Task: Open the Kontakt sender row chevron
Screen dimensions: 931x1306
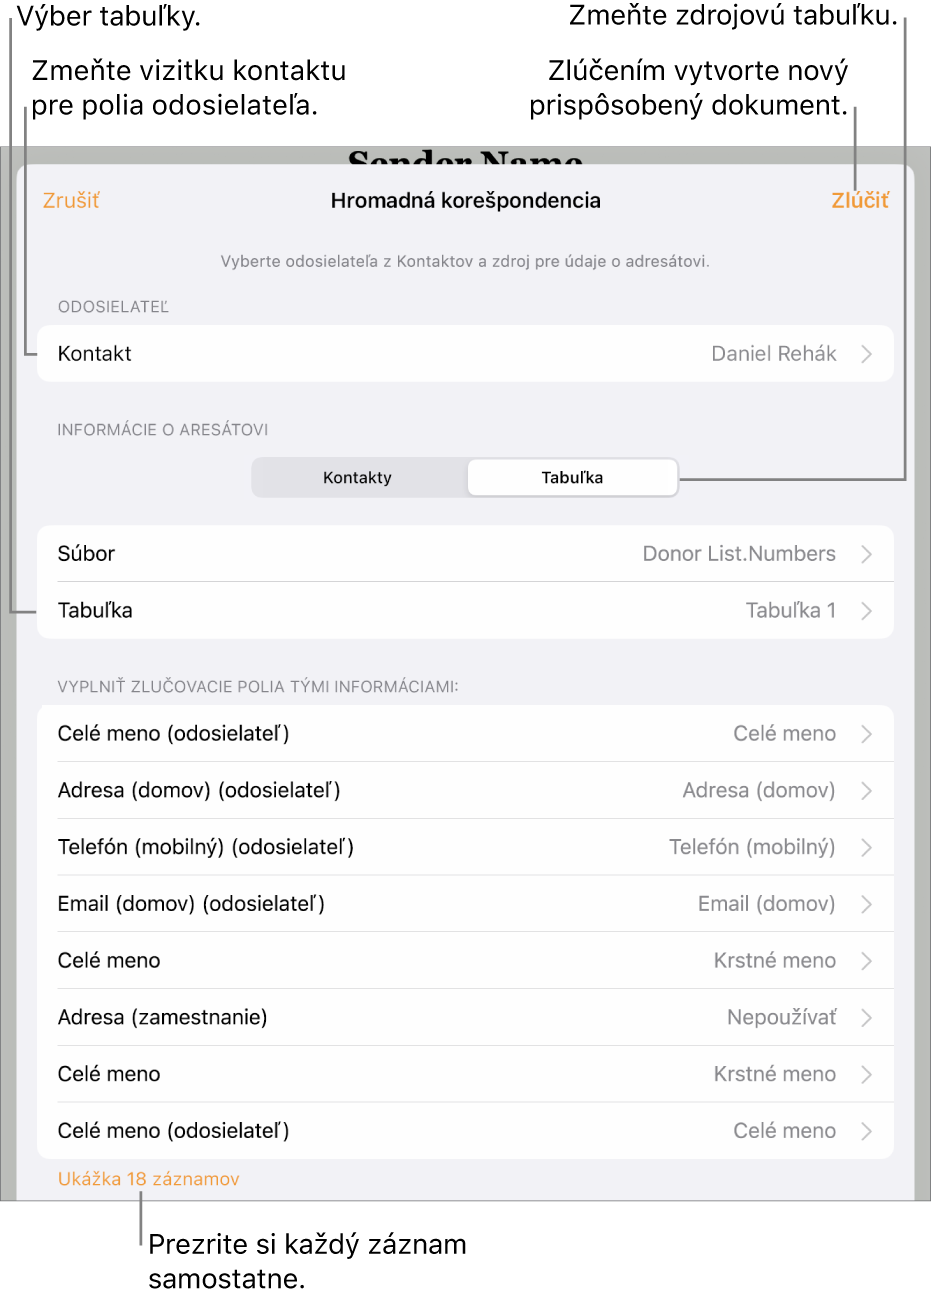Action: point(867,354)
